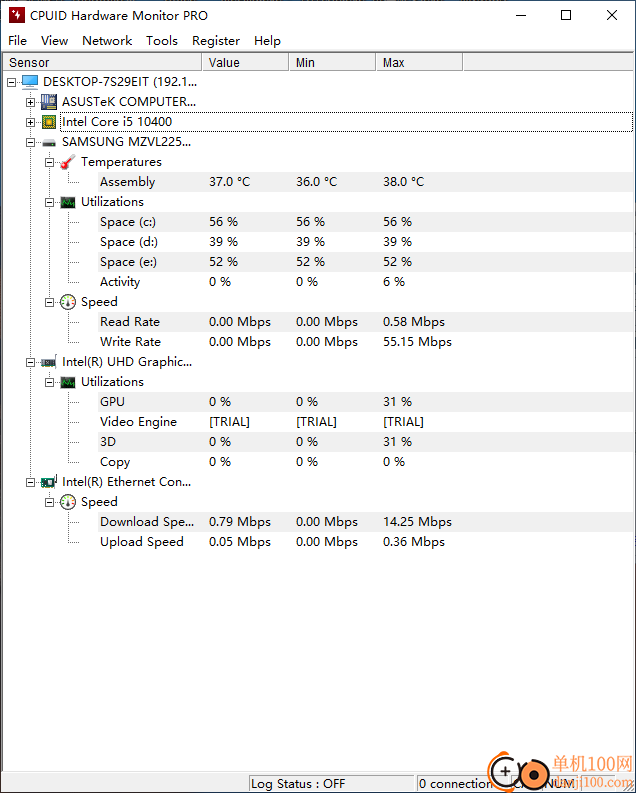Select the GPU utilization row
This screenshot has height=793, width=636.
366,402
